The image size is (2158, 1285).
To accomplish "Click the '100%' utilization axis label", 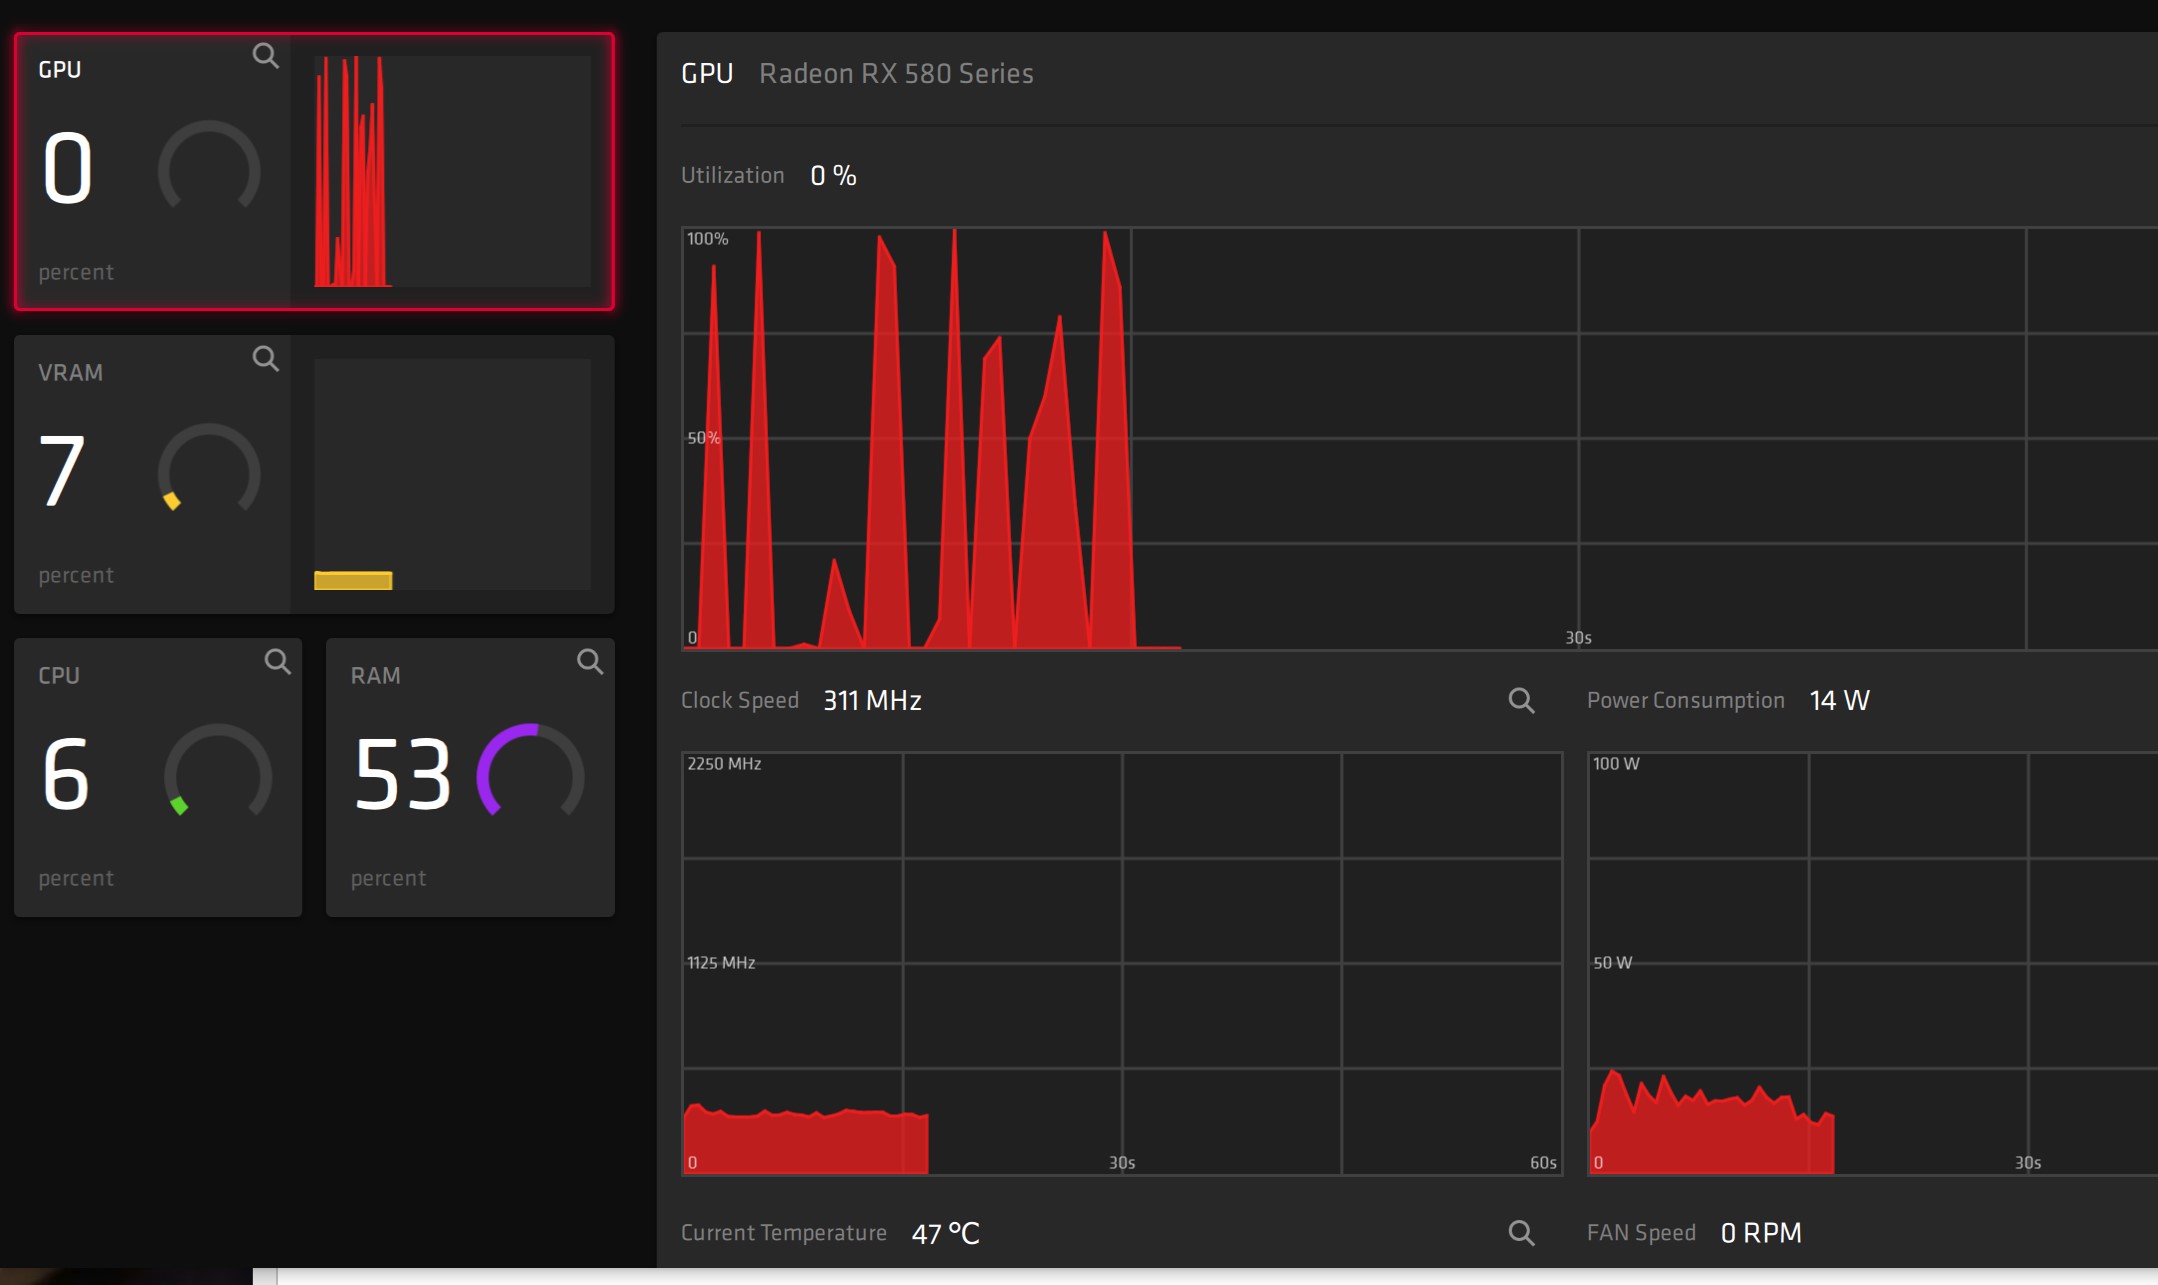I will 707,239.
